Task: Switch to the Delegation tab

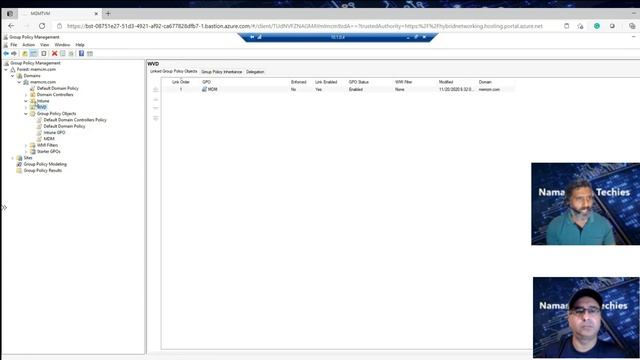Action: (255, 72)
